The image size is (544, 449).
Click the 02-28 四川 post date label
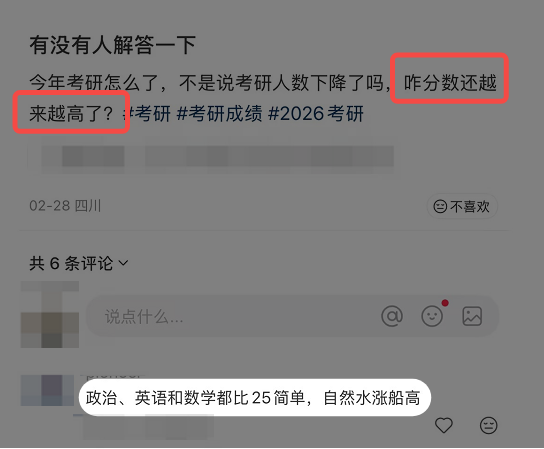coord(65,206)
